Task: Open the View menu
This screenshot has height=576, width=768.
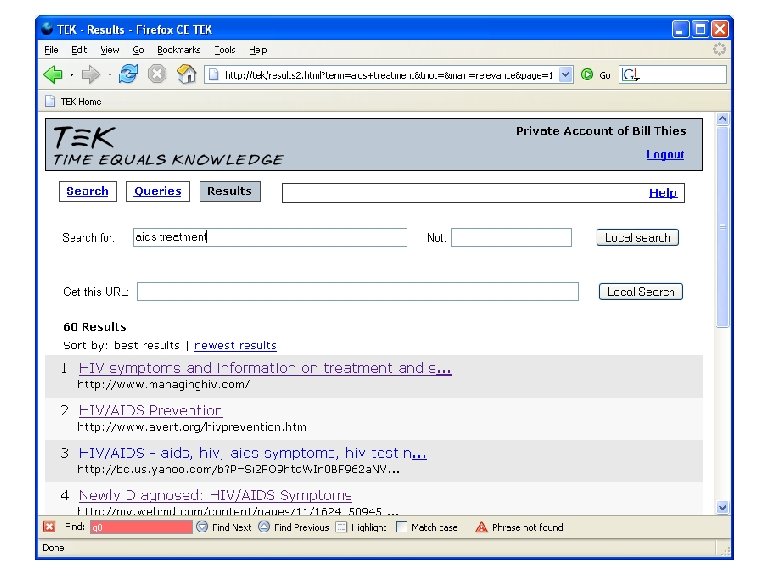Action: point(110,49)
